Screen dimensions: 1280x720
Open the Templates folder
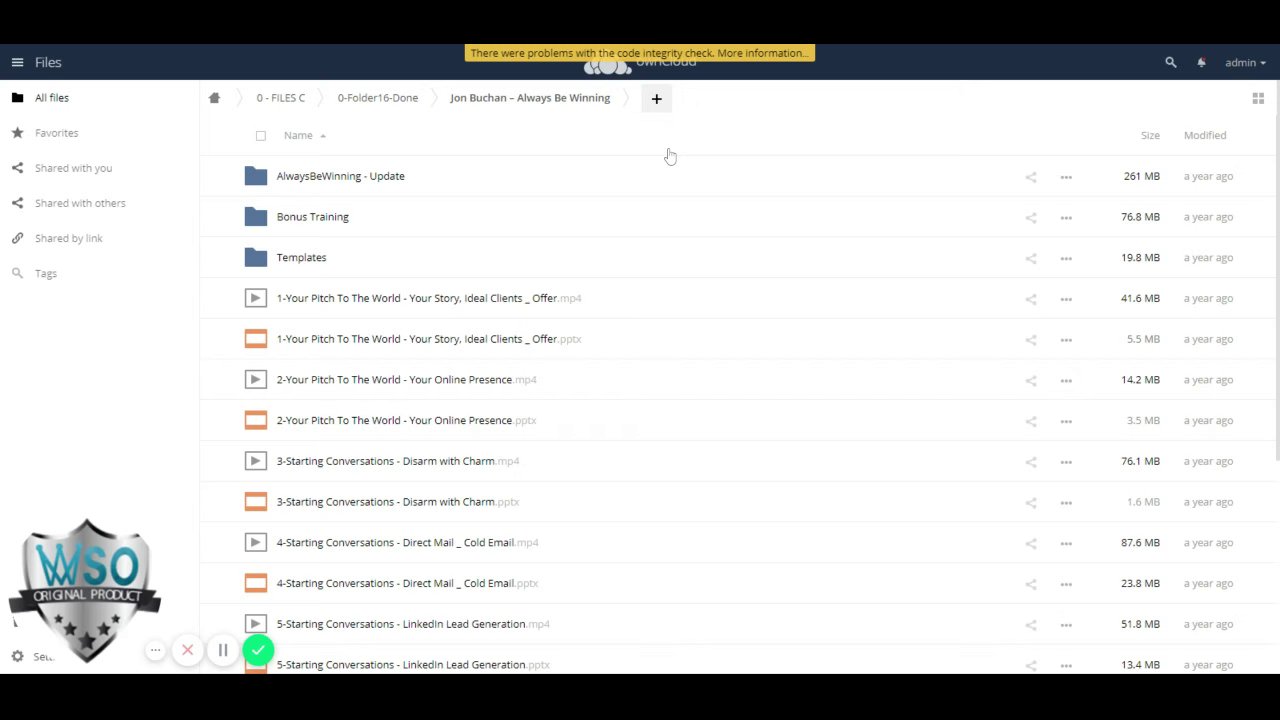tap(301, 258)
